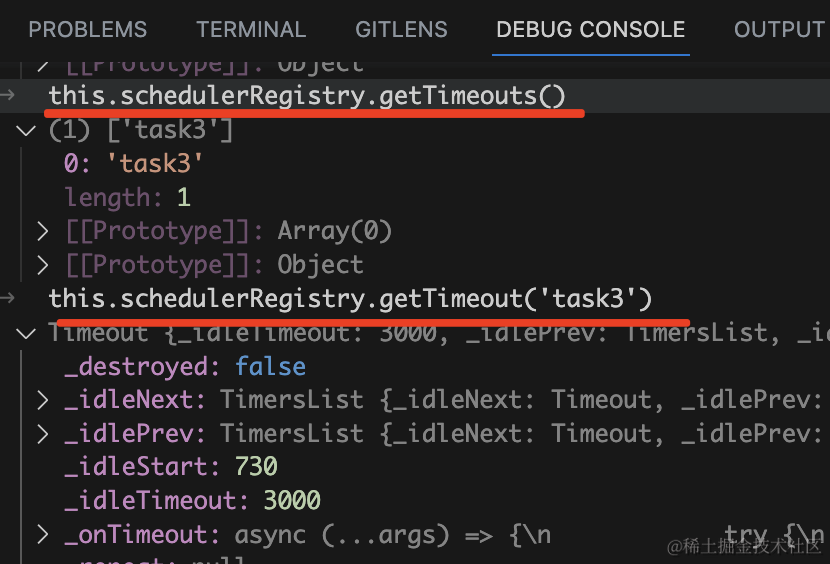
Task: Show the OUTPUT tab
Action: [x=779, y=30]
